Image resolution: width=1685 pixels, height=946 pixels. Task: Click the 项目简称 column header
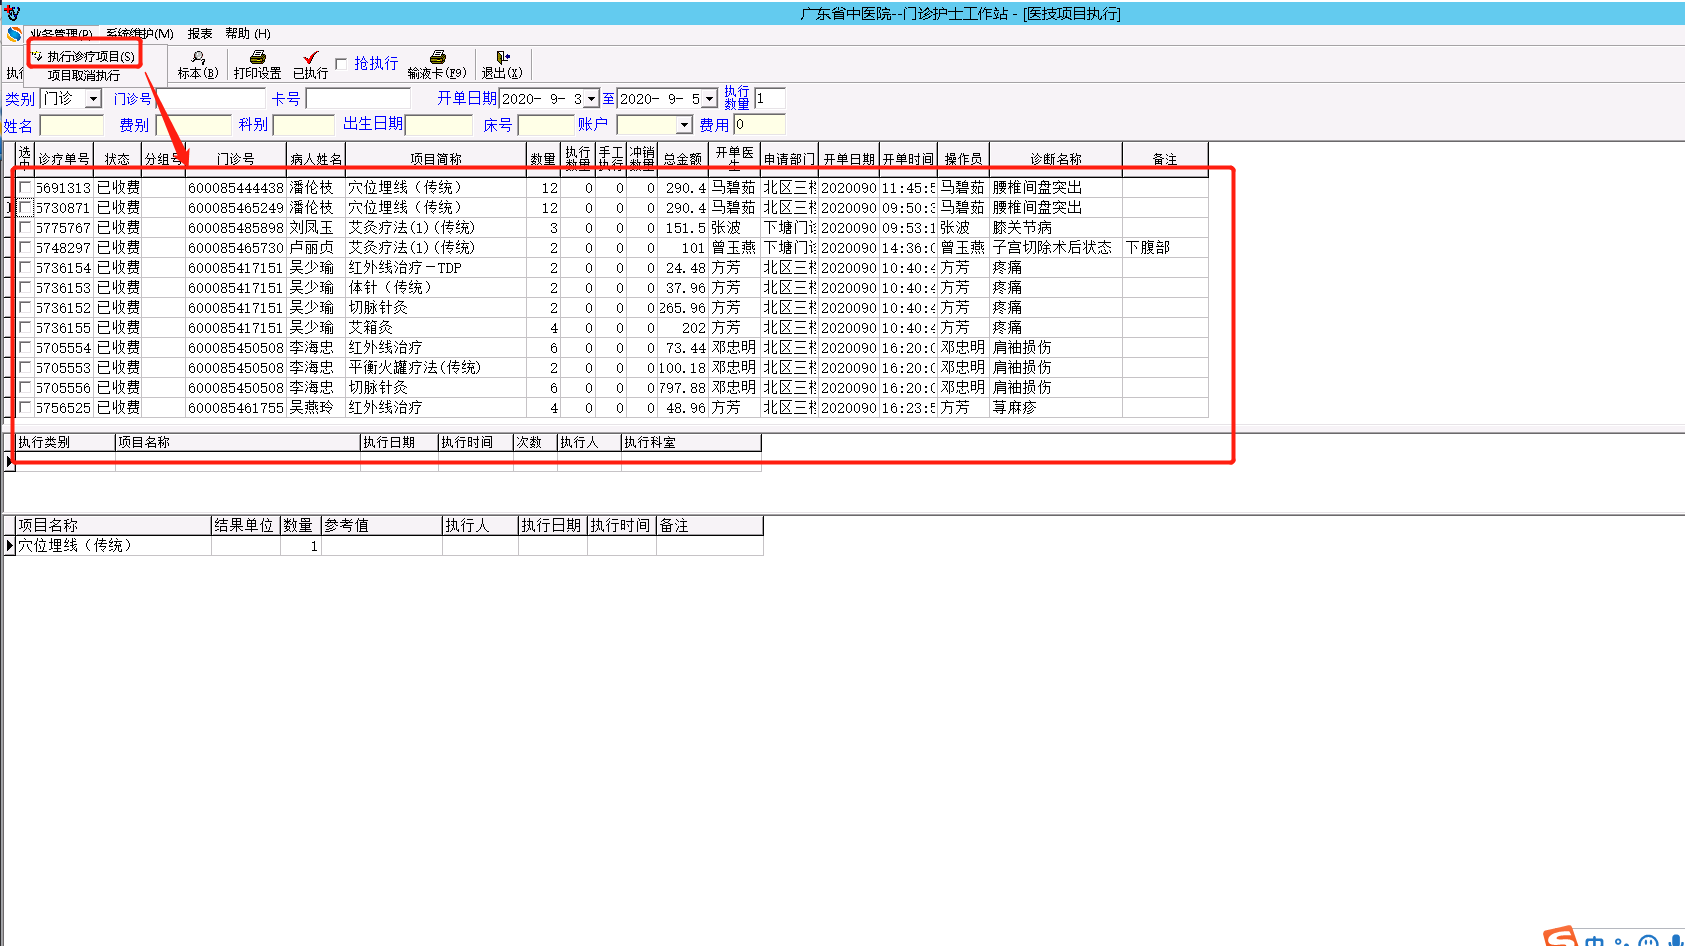436,159
